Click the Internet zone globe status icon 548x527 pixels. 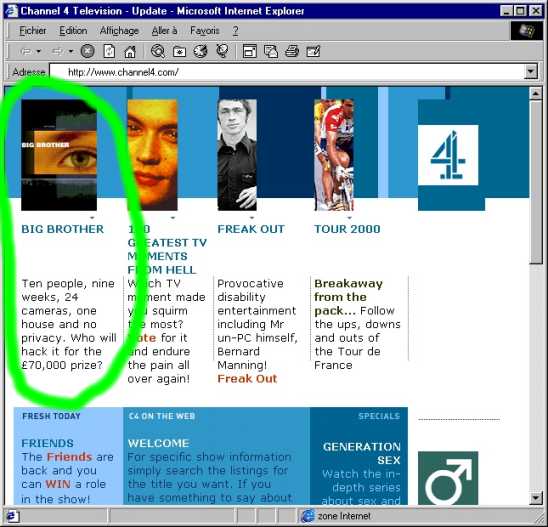(x=308, y=516)
